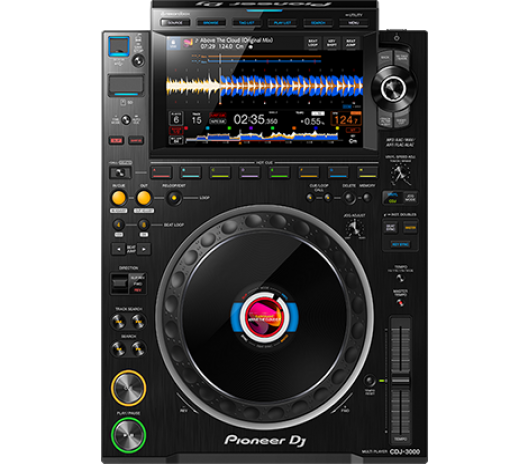Hit the green PLAY/PAUSE button

tap(128, 435)
